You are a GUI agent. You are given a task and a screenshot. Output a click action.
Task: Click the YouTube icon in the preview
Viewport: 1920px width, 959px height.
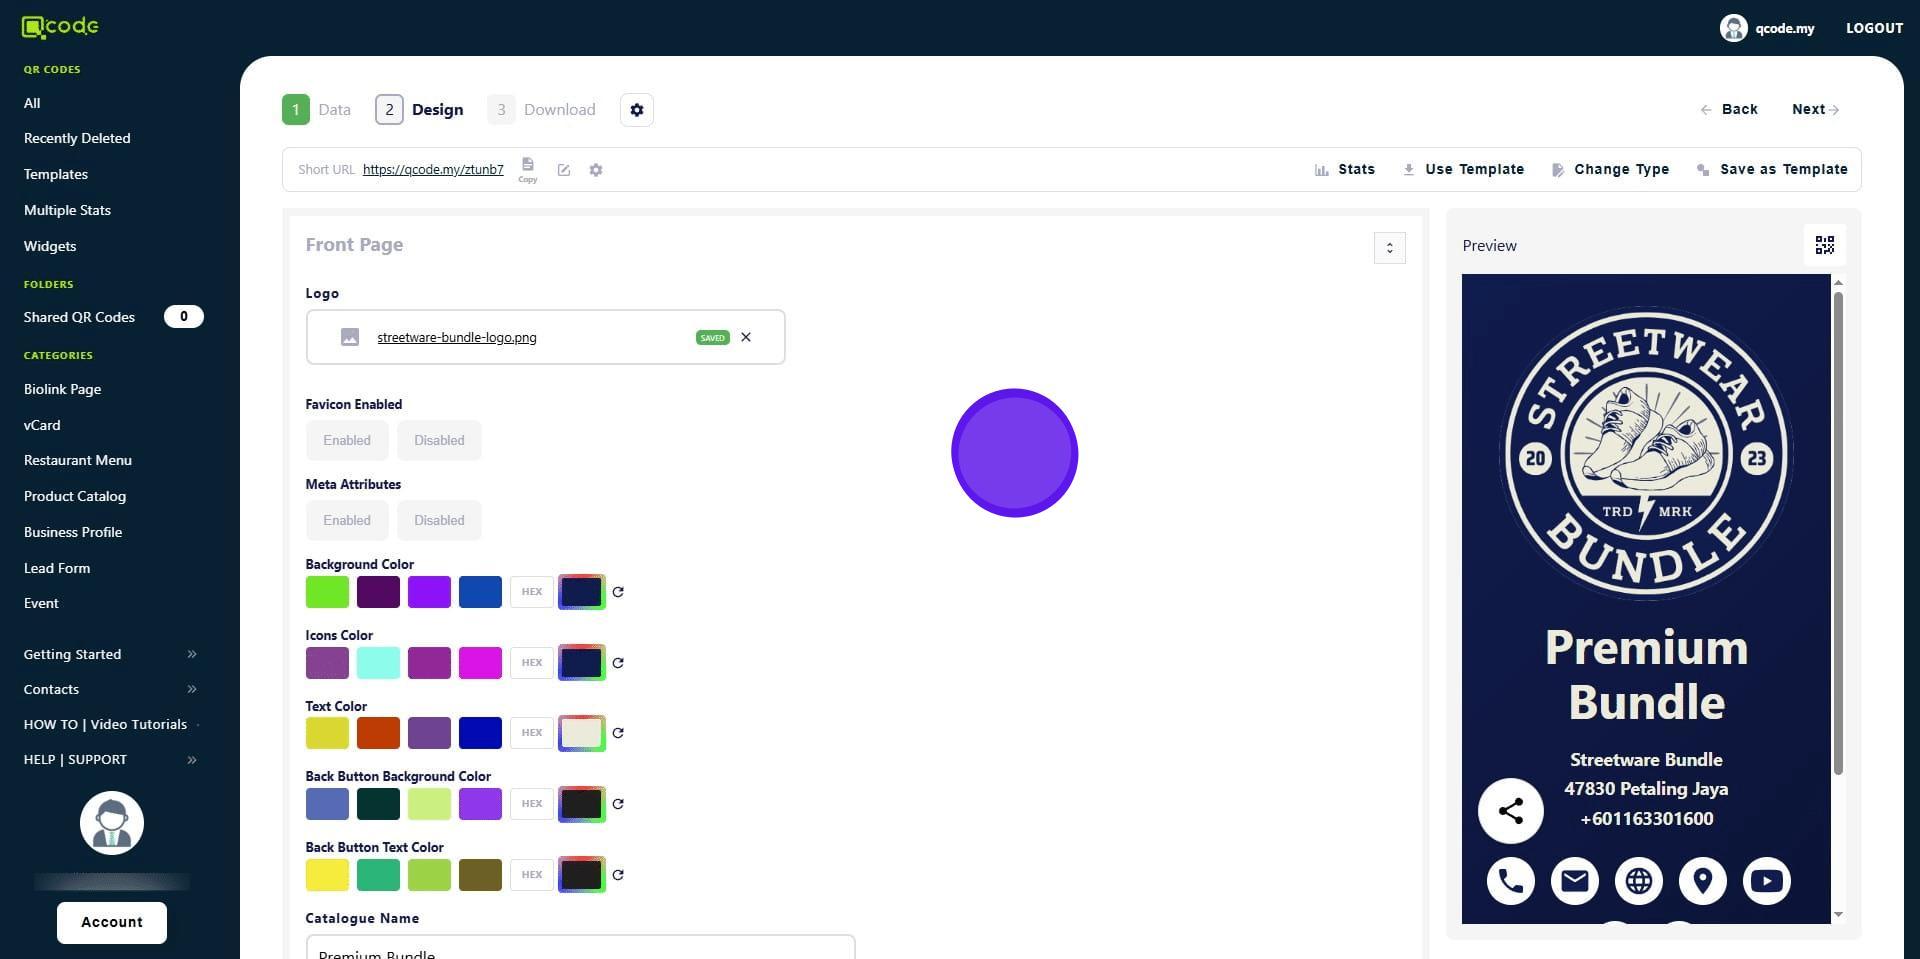[1766, 881]
